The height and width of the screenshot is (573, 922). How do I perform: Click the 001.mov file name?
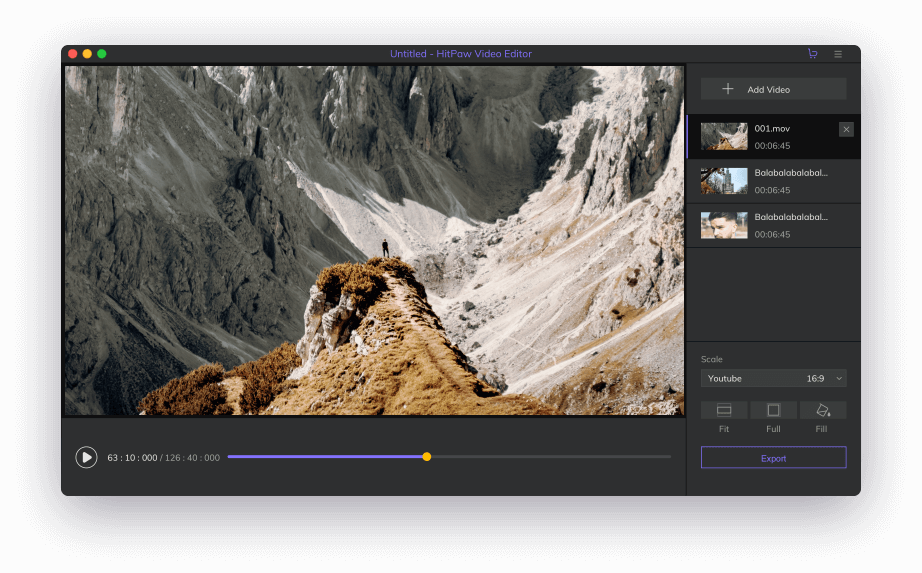(x=772, y=129)
